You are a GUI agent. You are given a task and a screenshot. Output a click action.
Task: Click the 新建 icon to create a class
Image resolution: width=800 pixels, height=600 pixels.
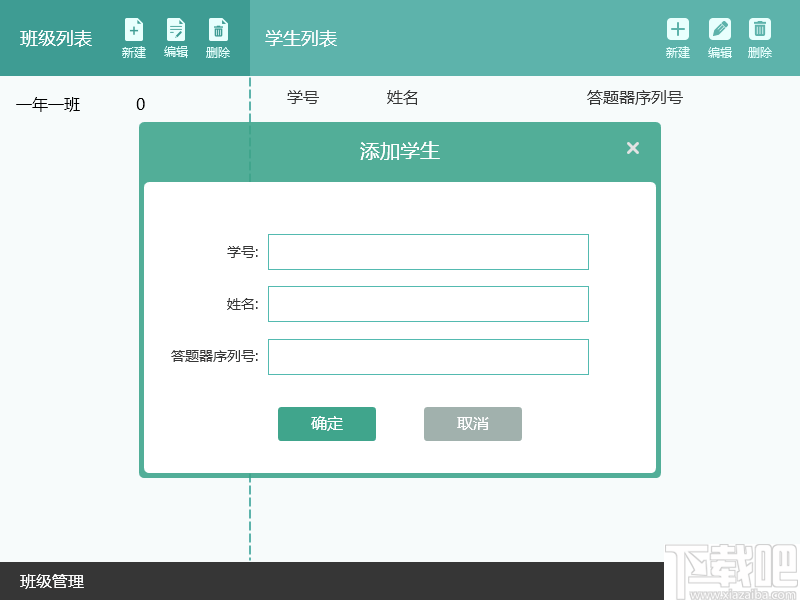[133, 30]
